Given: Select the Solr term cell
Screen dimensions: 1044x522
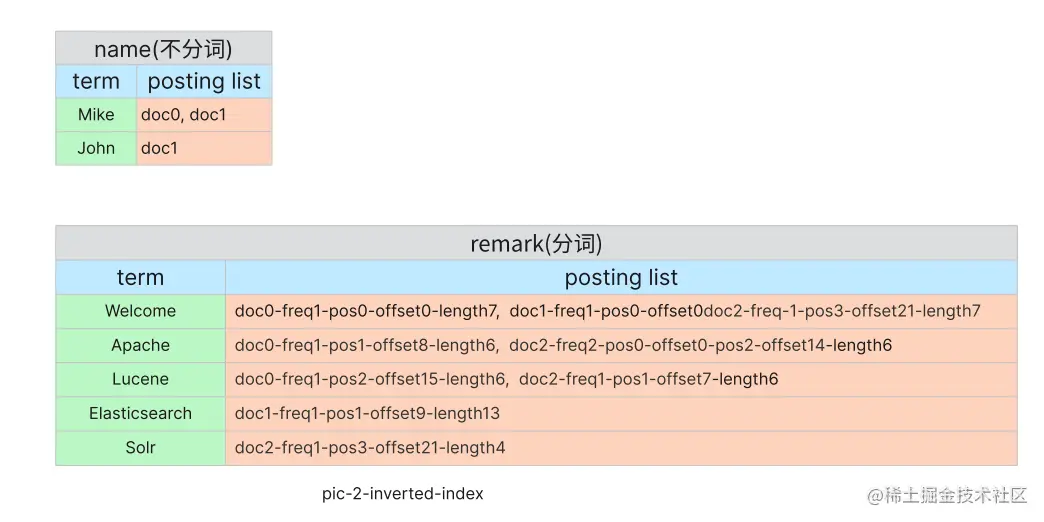Looking at the screenshot, I should [x=140, y=447].
